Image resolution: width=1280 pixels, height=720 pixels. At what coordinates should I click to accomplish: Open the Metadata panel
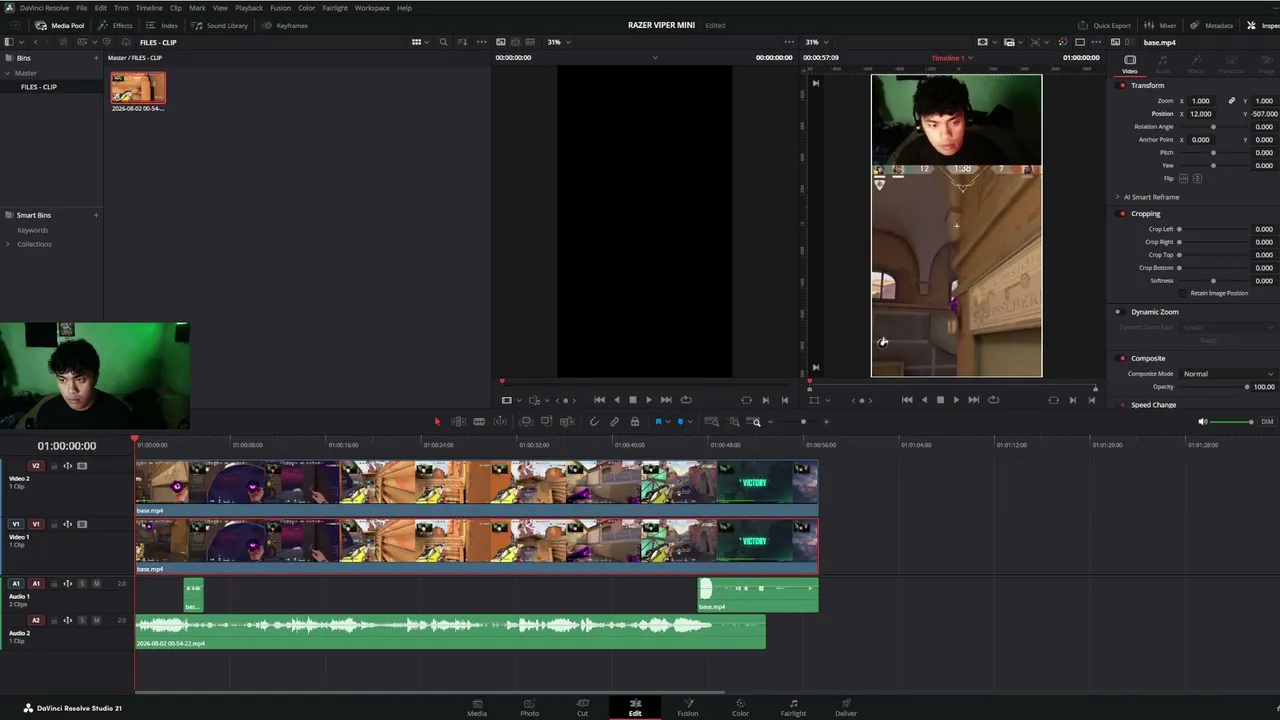1212,25
